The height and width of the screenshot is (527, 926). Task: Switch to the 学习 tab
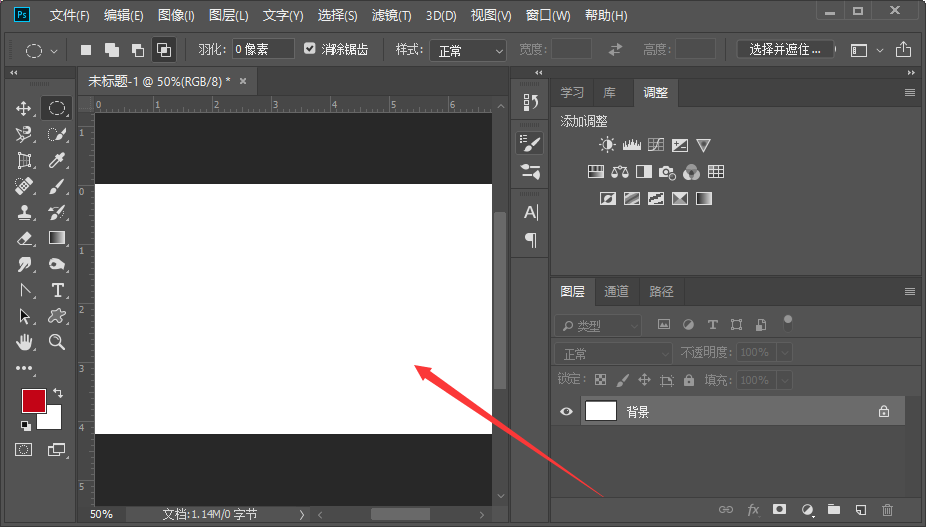click(x=572, y=93)
